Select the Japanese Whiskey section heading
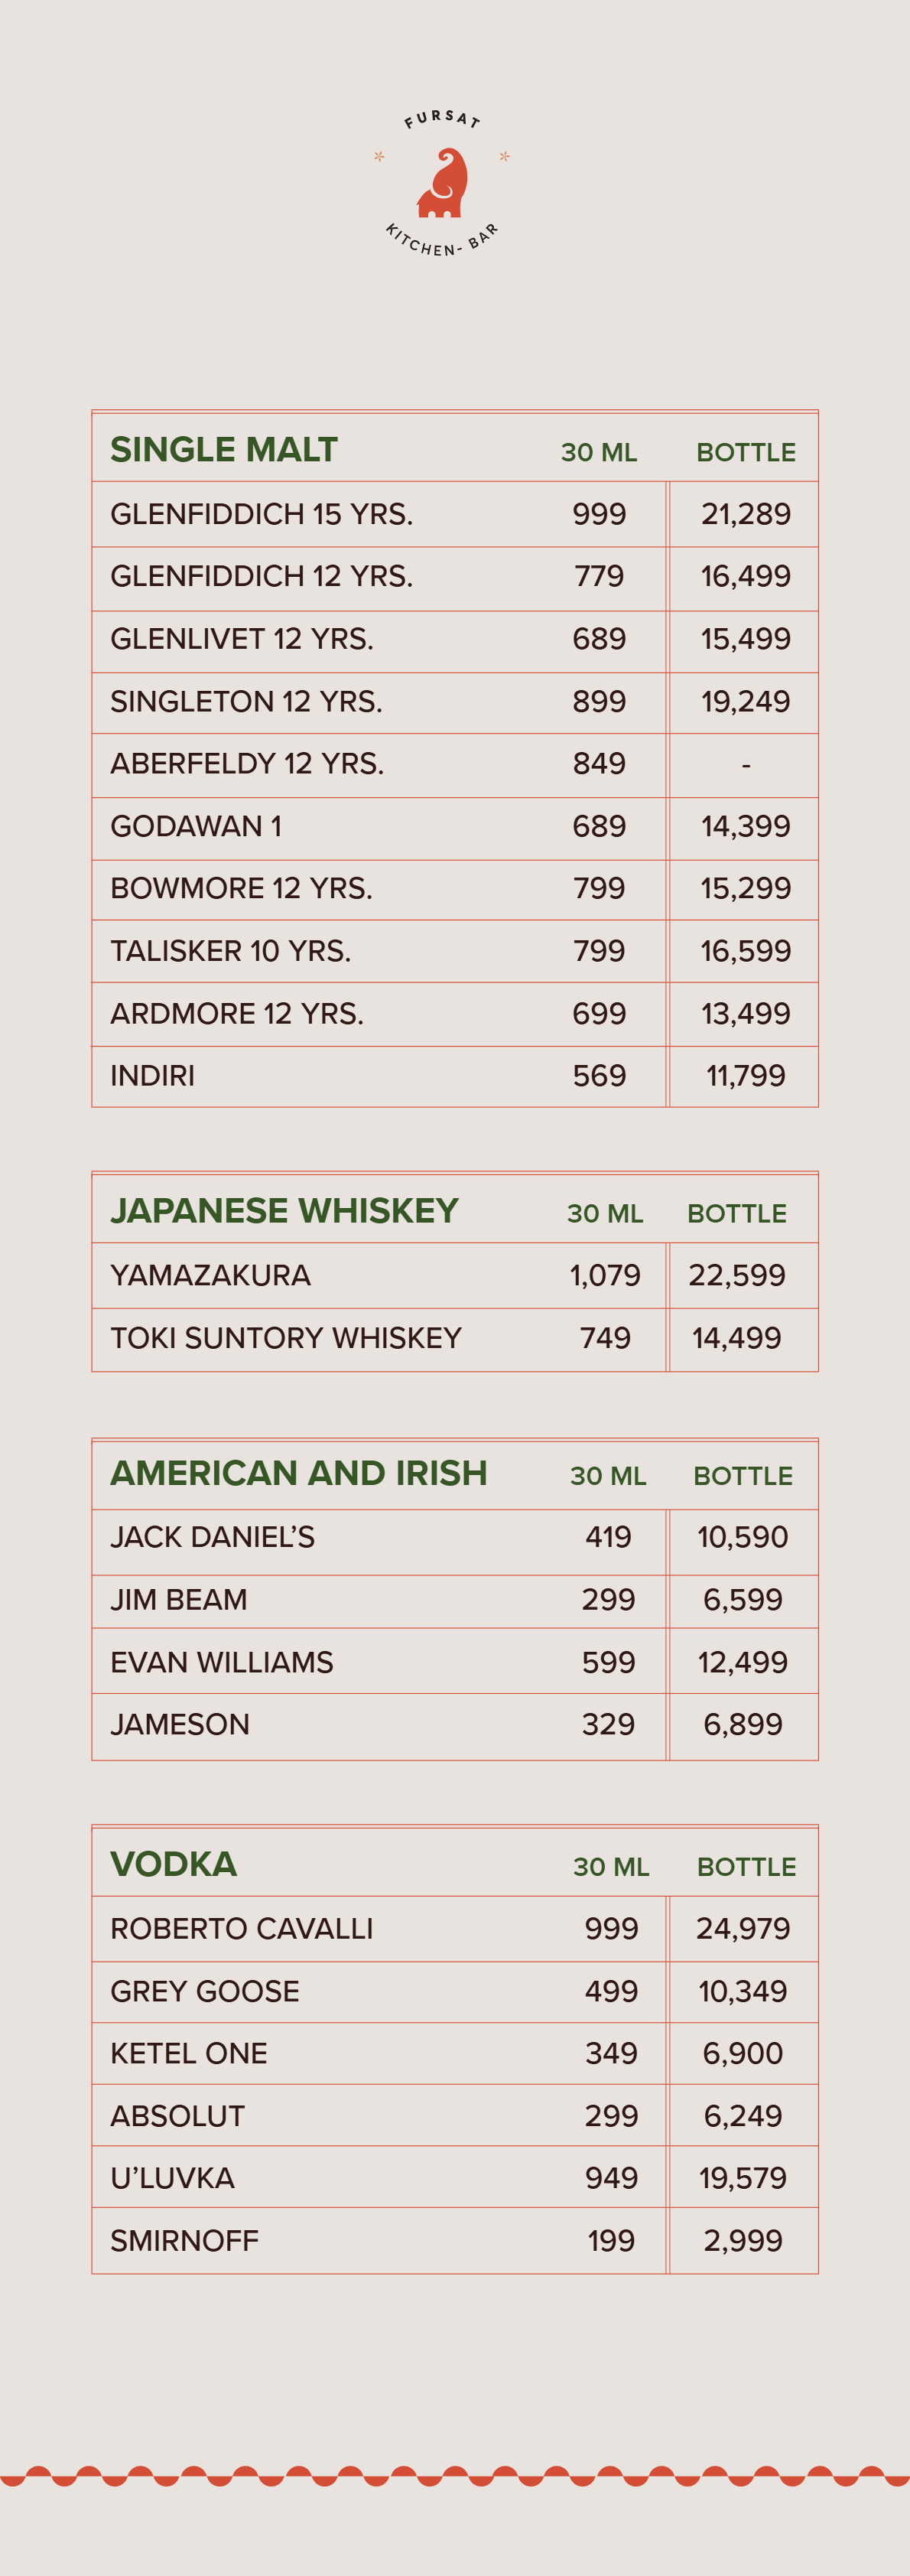 point(284,1211)
